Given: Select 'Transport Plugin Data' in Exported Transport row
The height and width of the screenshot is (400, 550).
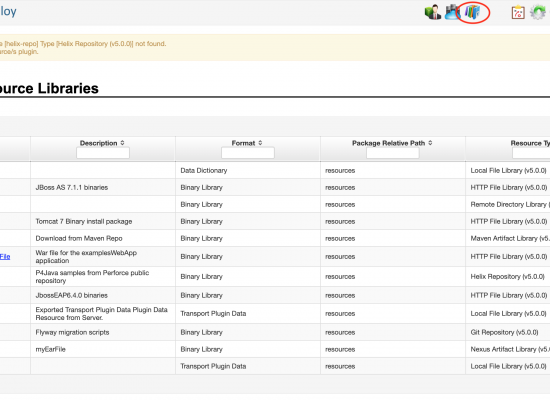Looking at the screenshot, I should point(213,313).
